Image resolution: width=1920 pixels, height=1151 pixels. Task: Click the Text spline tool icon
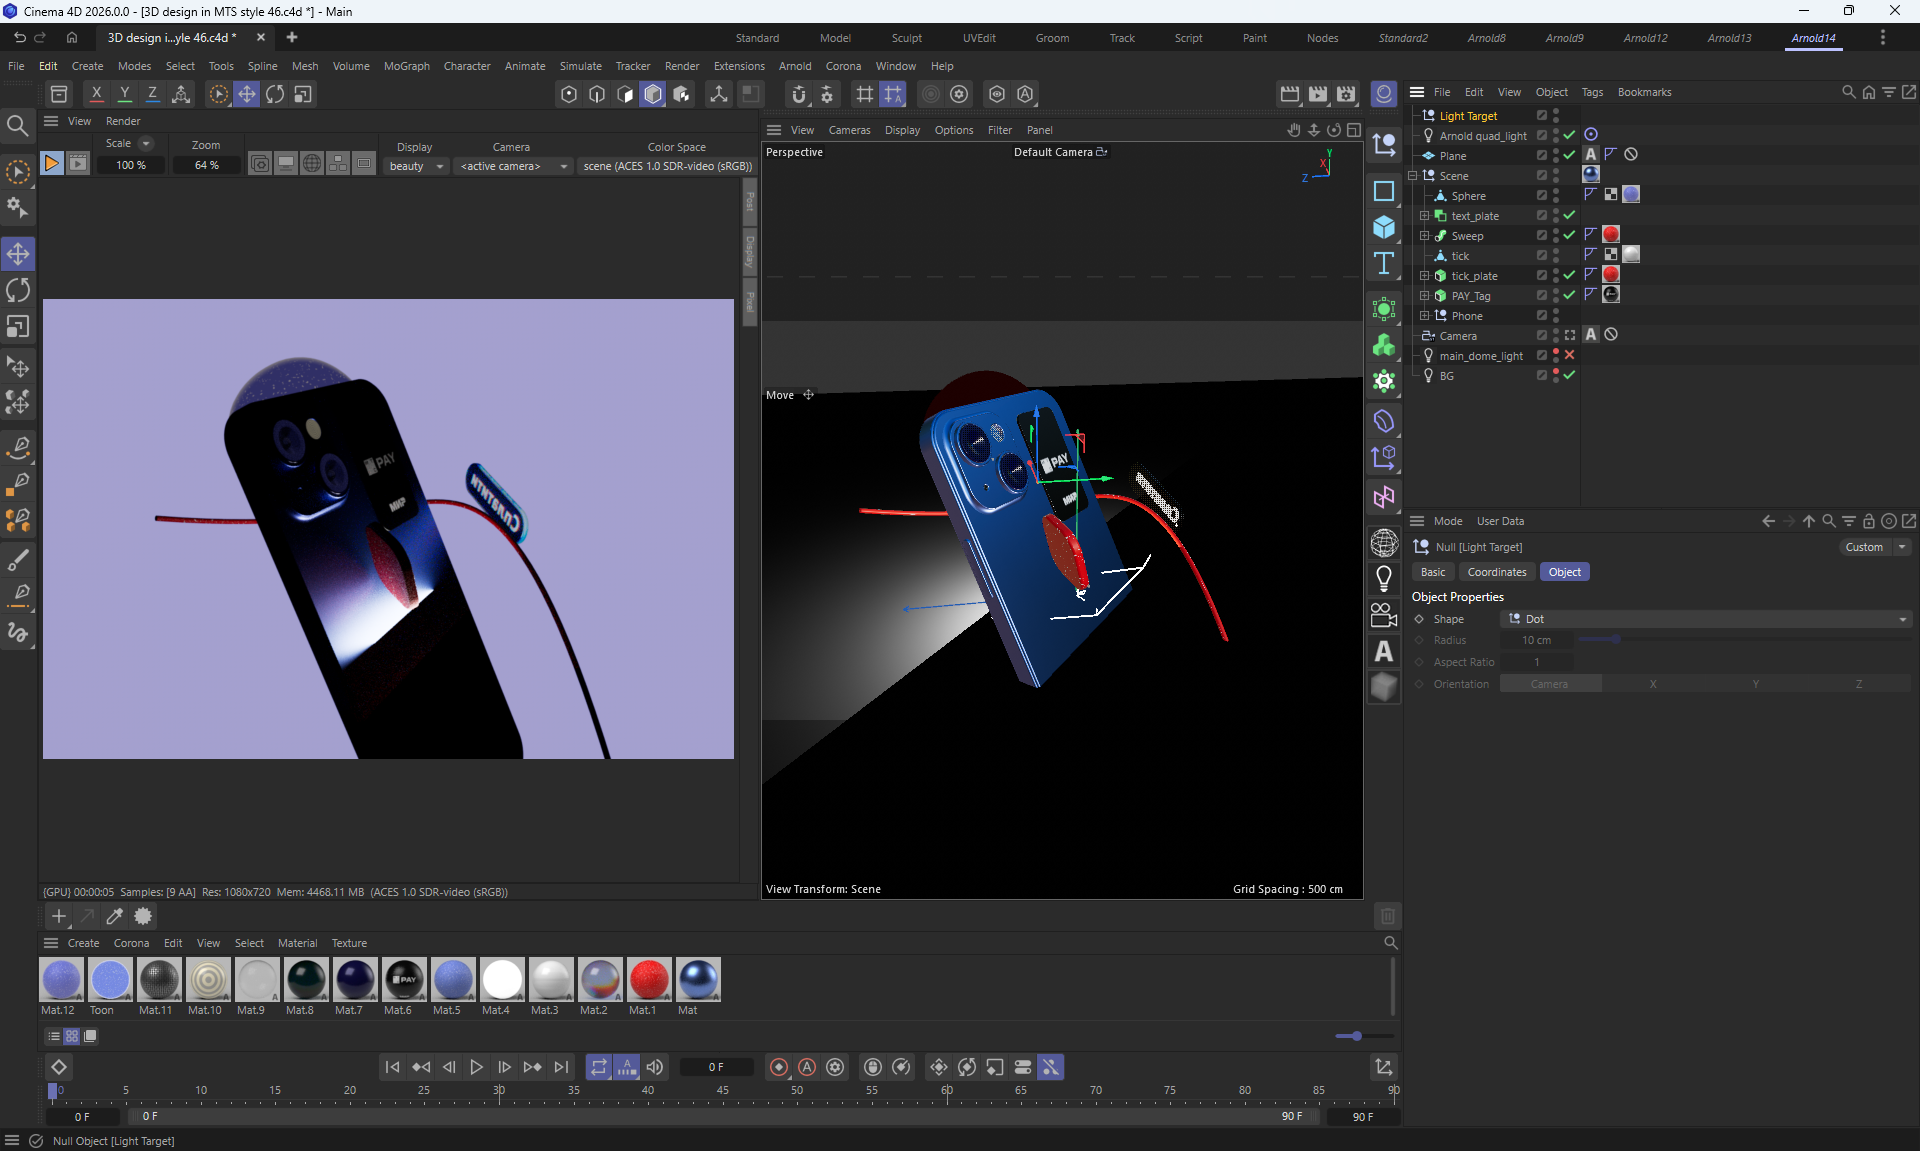[x=1384, y=264]
